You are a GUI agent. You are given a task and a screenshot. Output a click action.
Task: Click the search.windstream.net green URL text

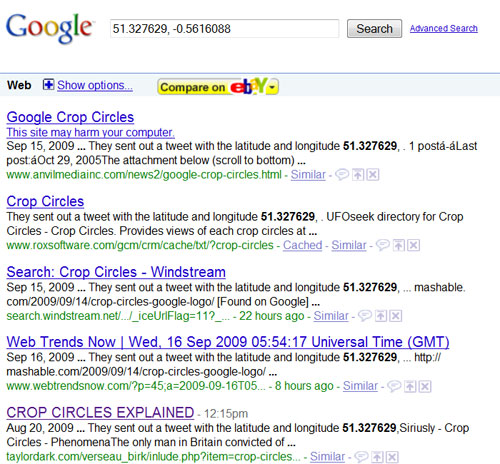point(118,316)
